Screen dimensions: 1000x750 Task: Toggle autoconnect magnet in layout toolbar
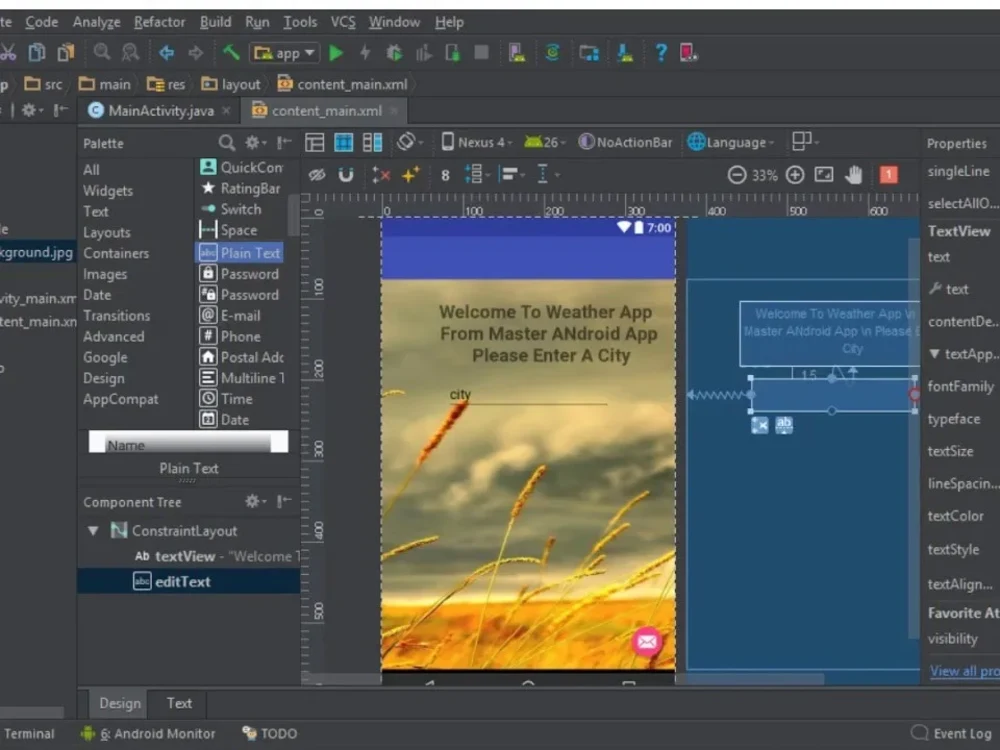[346, 175]
